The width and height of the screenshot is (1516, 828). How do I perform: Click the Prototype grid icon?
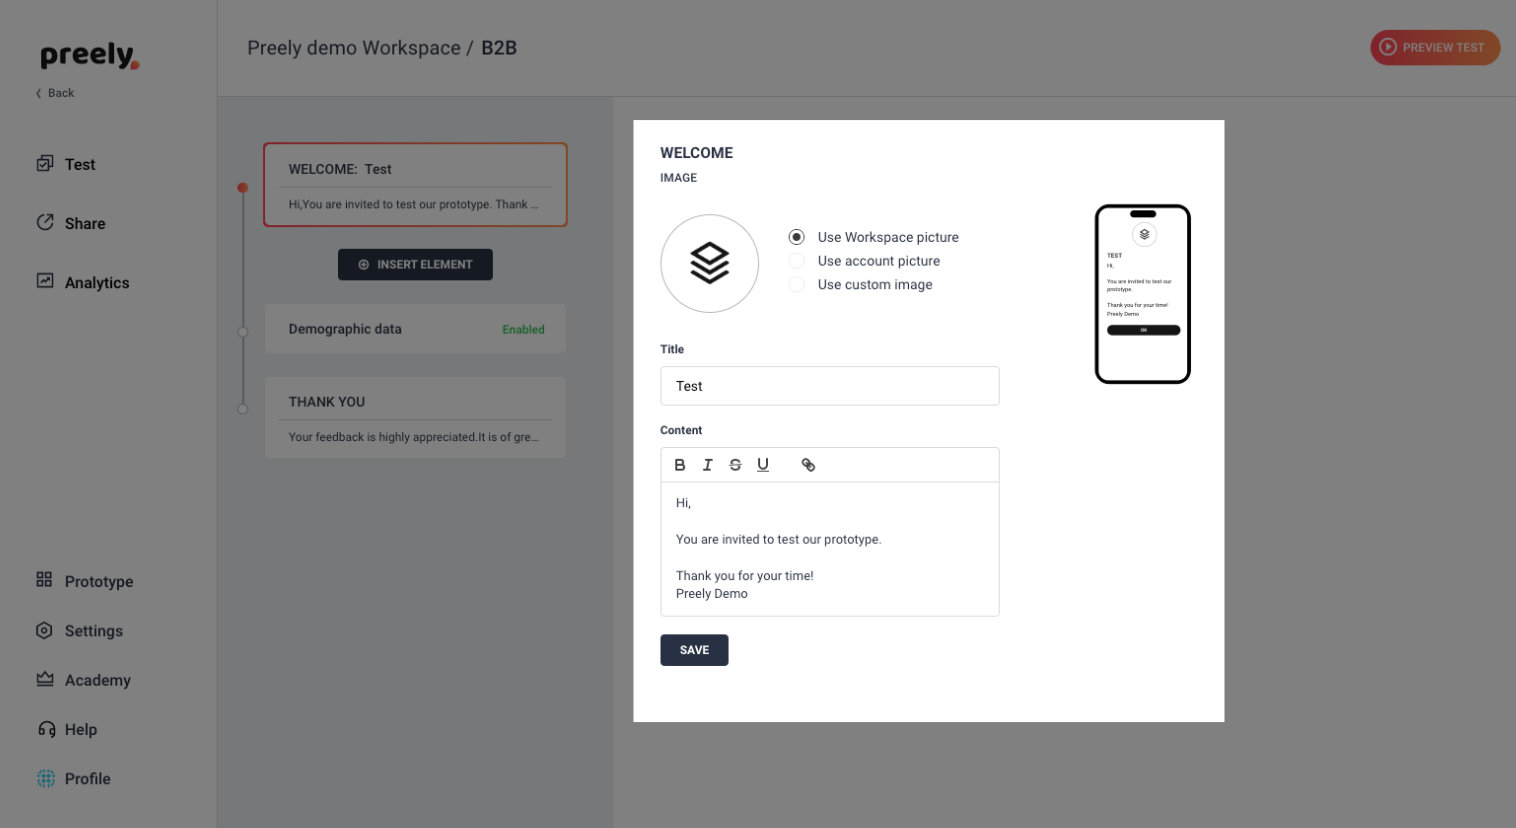pos(44,580)
